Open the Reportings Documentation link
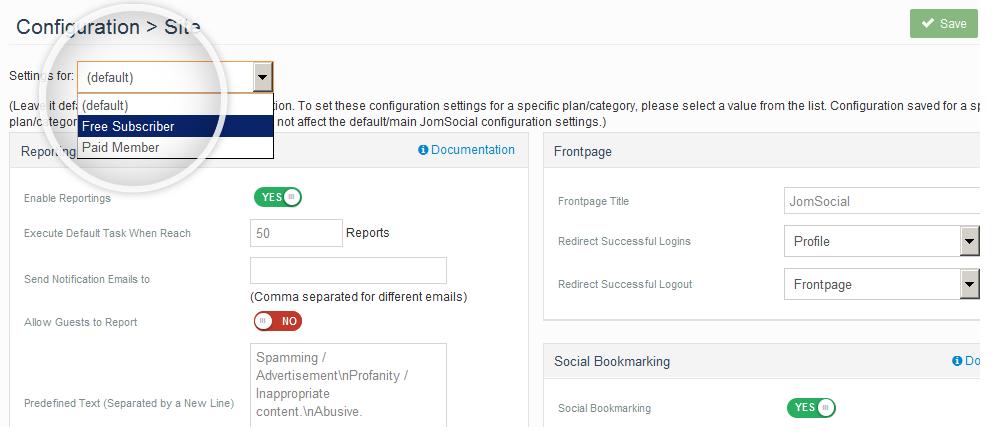 [473, 150]
